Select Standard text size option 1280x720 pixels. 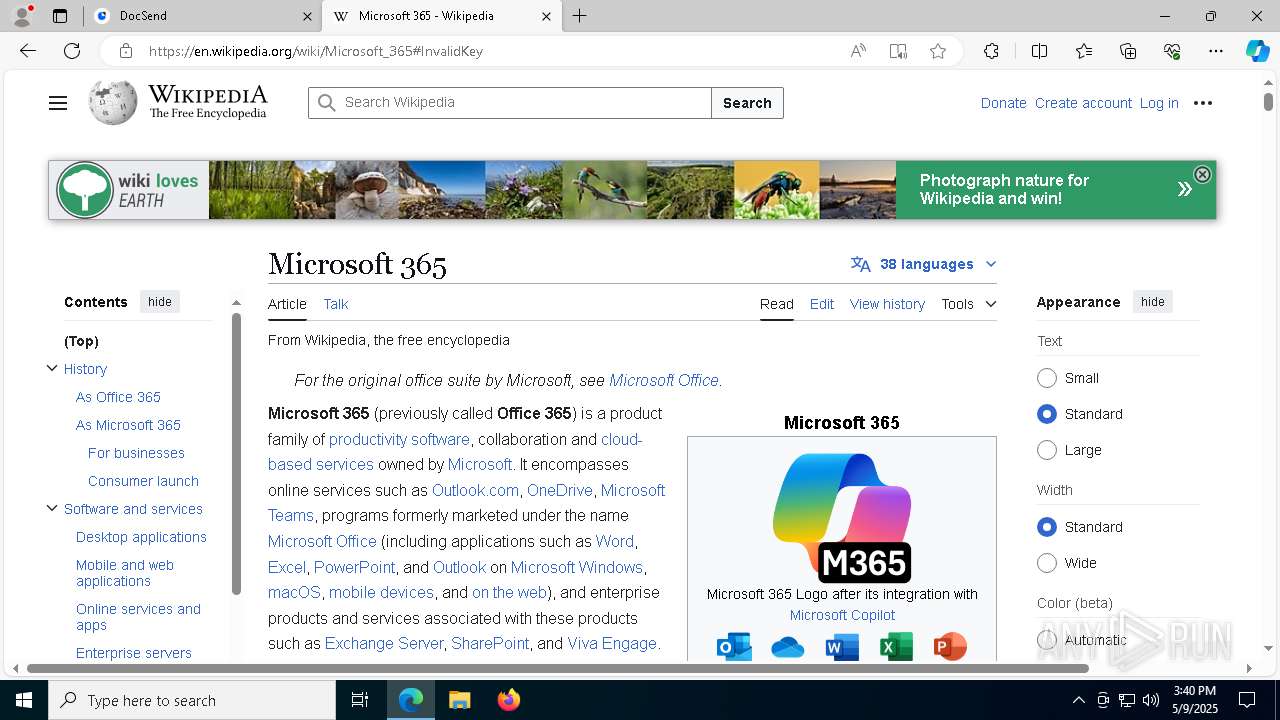1047,414
